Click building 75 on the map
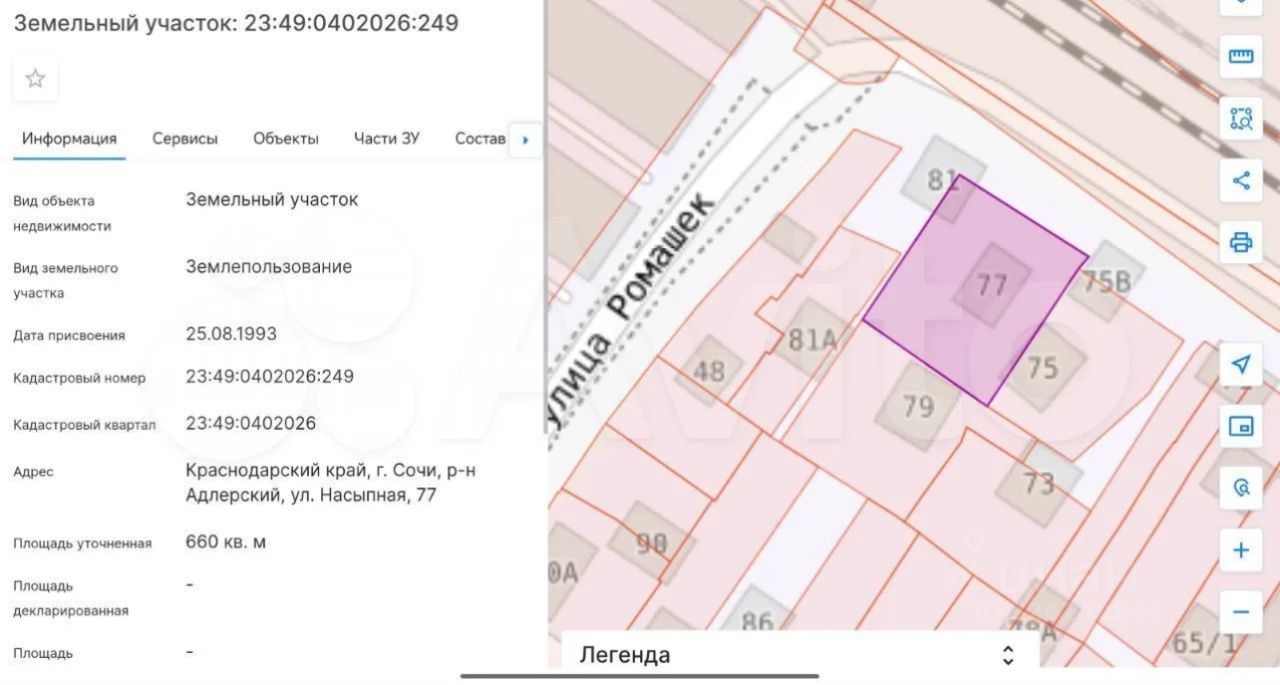The width and height of the screenshot is (1280, 685). click(1042, 368)
